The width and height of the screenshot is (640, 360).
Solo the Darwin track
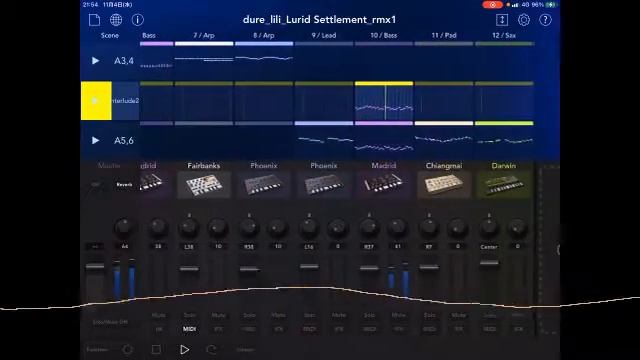point(489,316)
